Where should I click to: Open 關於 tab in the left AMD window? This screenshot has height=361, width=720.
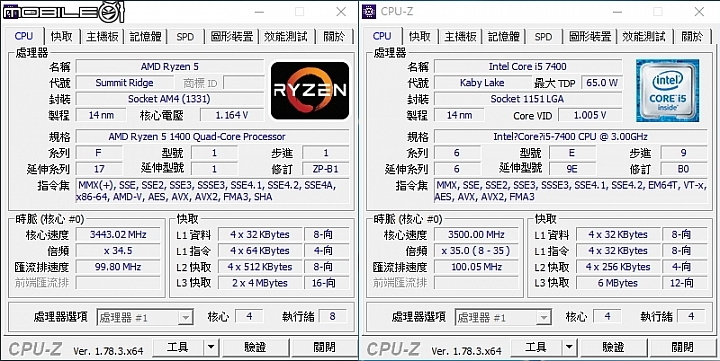point(334,36)
